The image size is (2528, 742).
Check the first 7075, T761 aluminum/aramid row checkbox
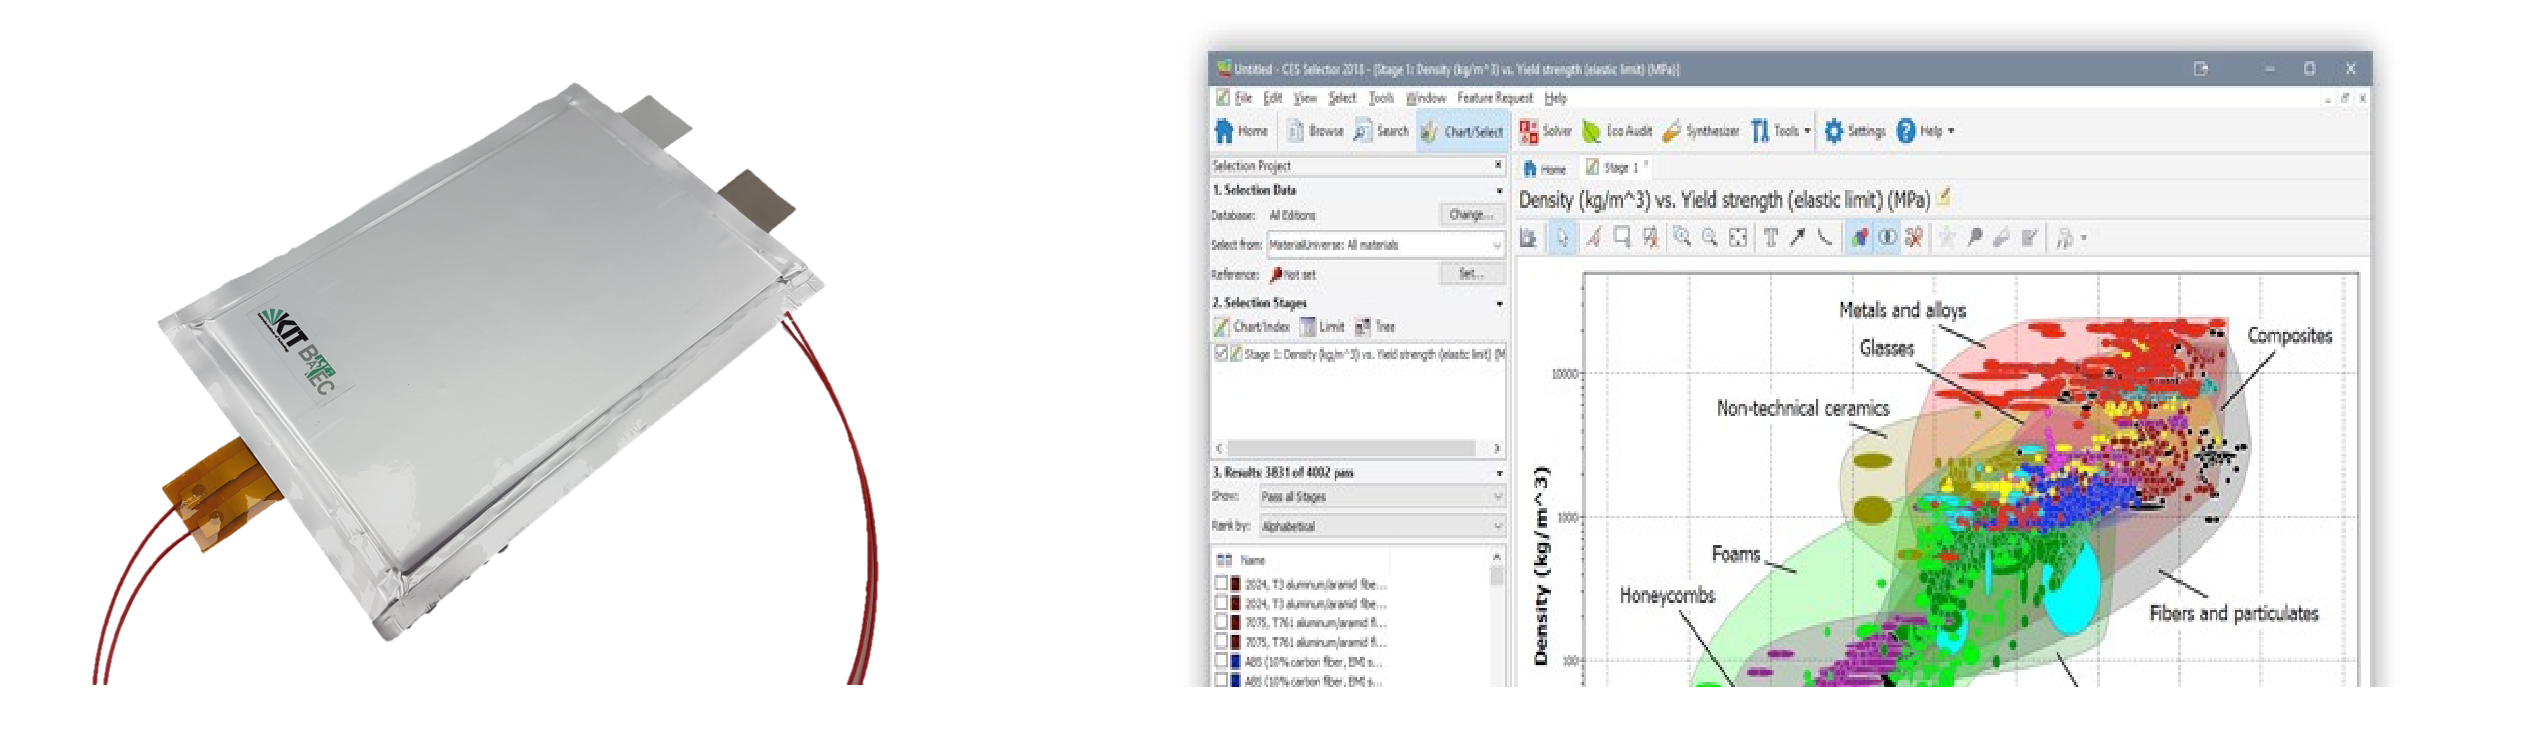[x=1221, y=622]
